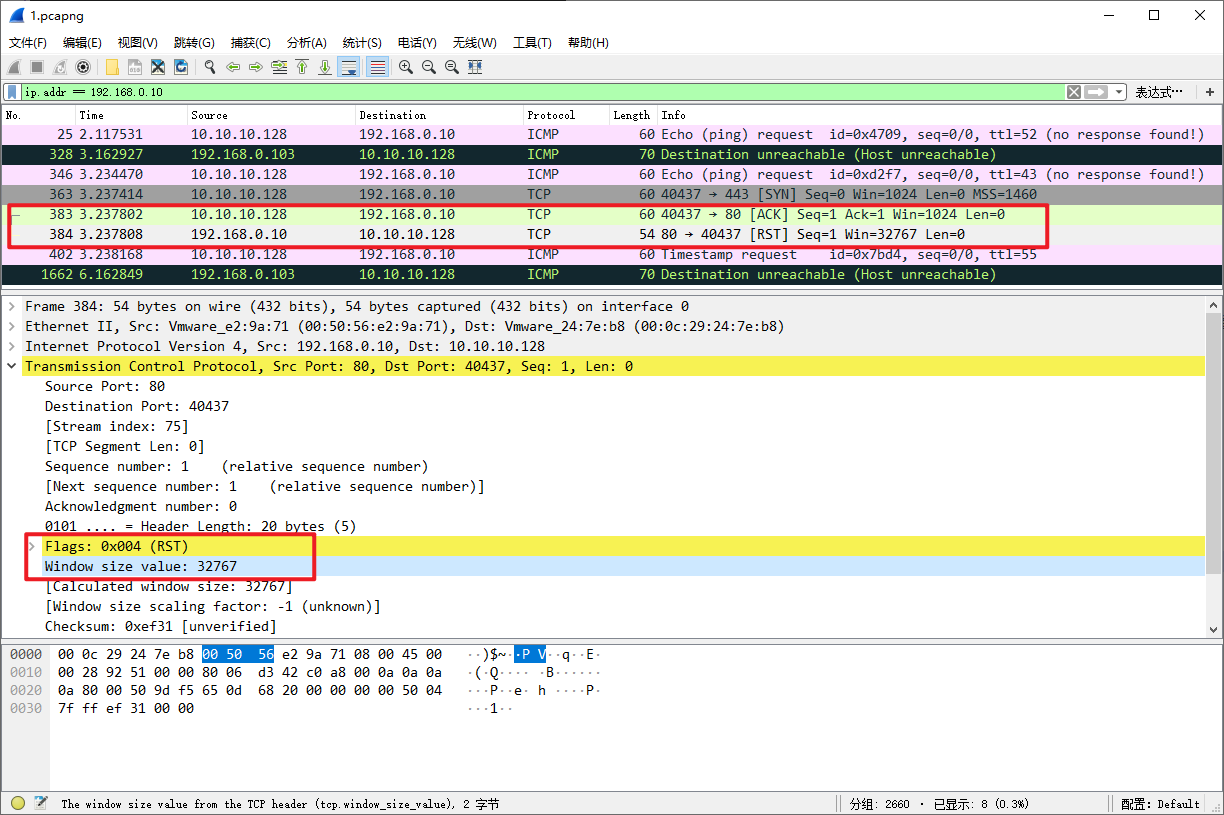1224x815 pixels.
Task: Sort packets by Time column header
Action: pos(131,115)
